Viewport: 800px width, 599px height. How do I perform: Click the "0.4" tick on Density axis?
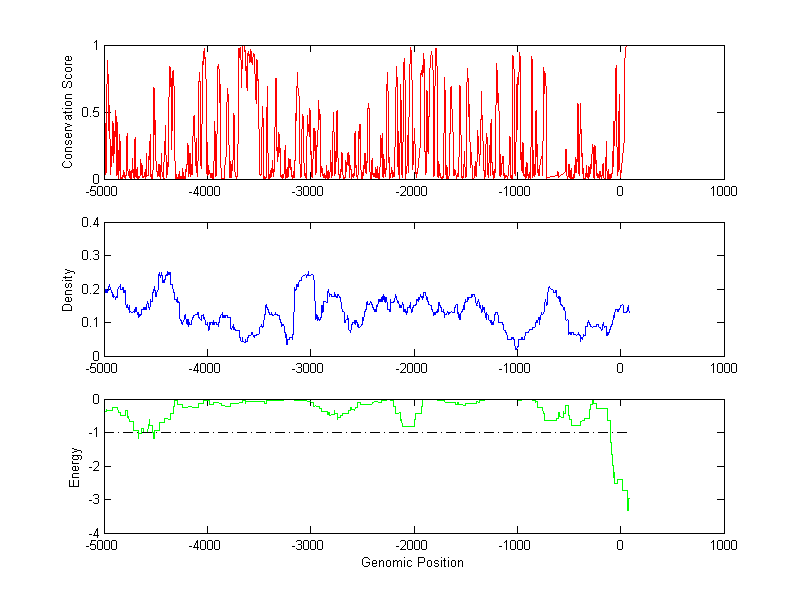(x=88, y=223)
